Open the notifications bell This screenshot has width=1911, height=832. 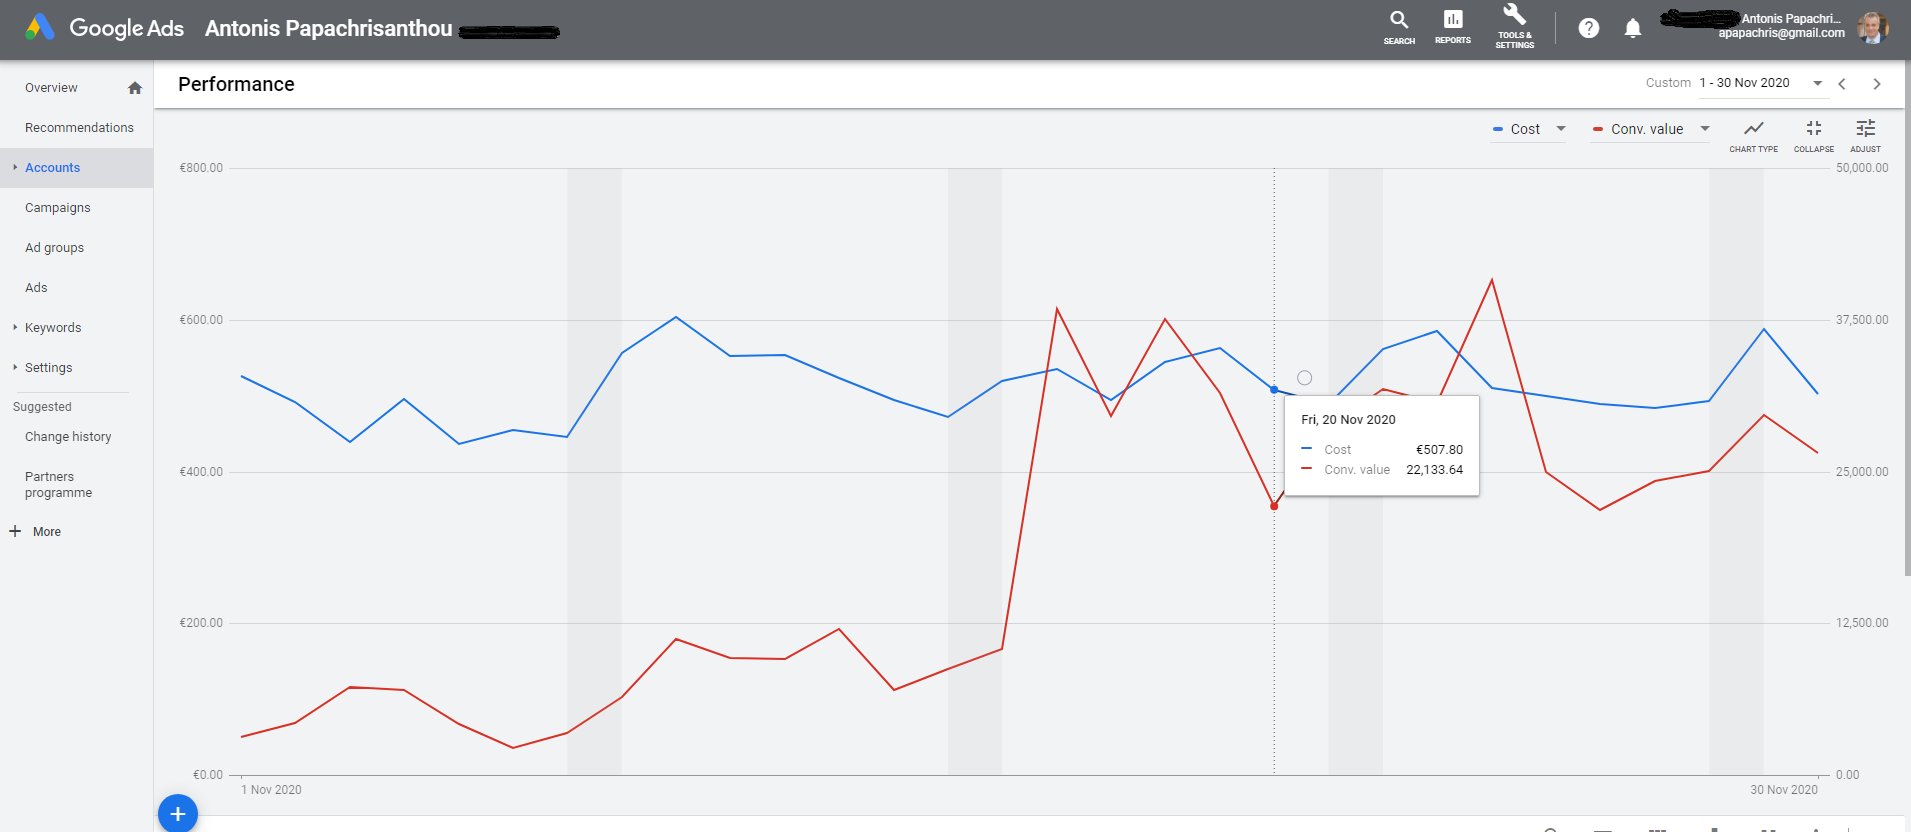(1633, 28)
